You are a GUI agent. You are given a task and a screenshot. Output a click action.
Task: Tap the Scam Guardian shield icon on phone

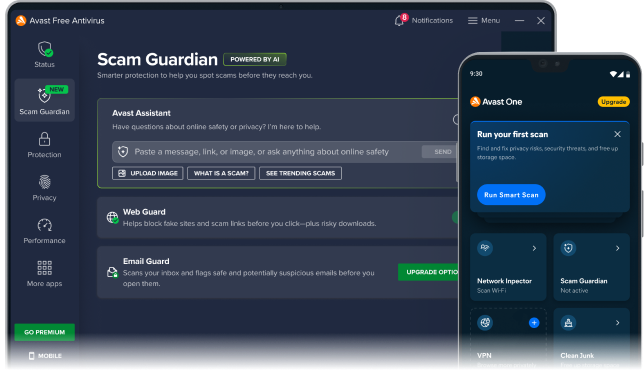tap(568, 248)
